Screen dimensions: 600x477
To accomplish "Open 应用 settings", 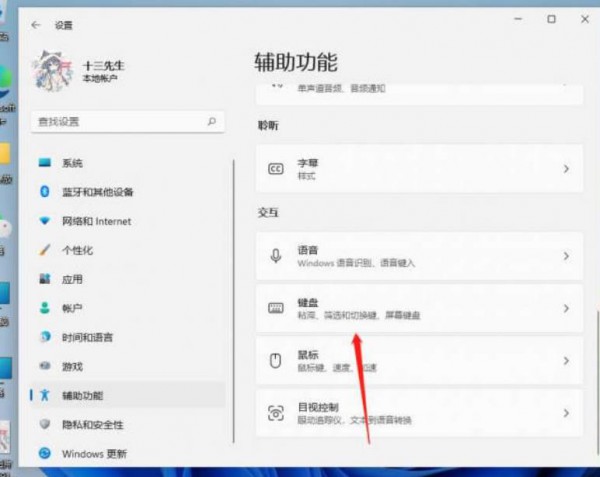I will pos(127,279).
